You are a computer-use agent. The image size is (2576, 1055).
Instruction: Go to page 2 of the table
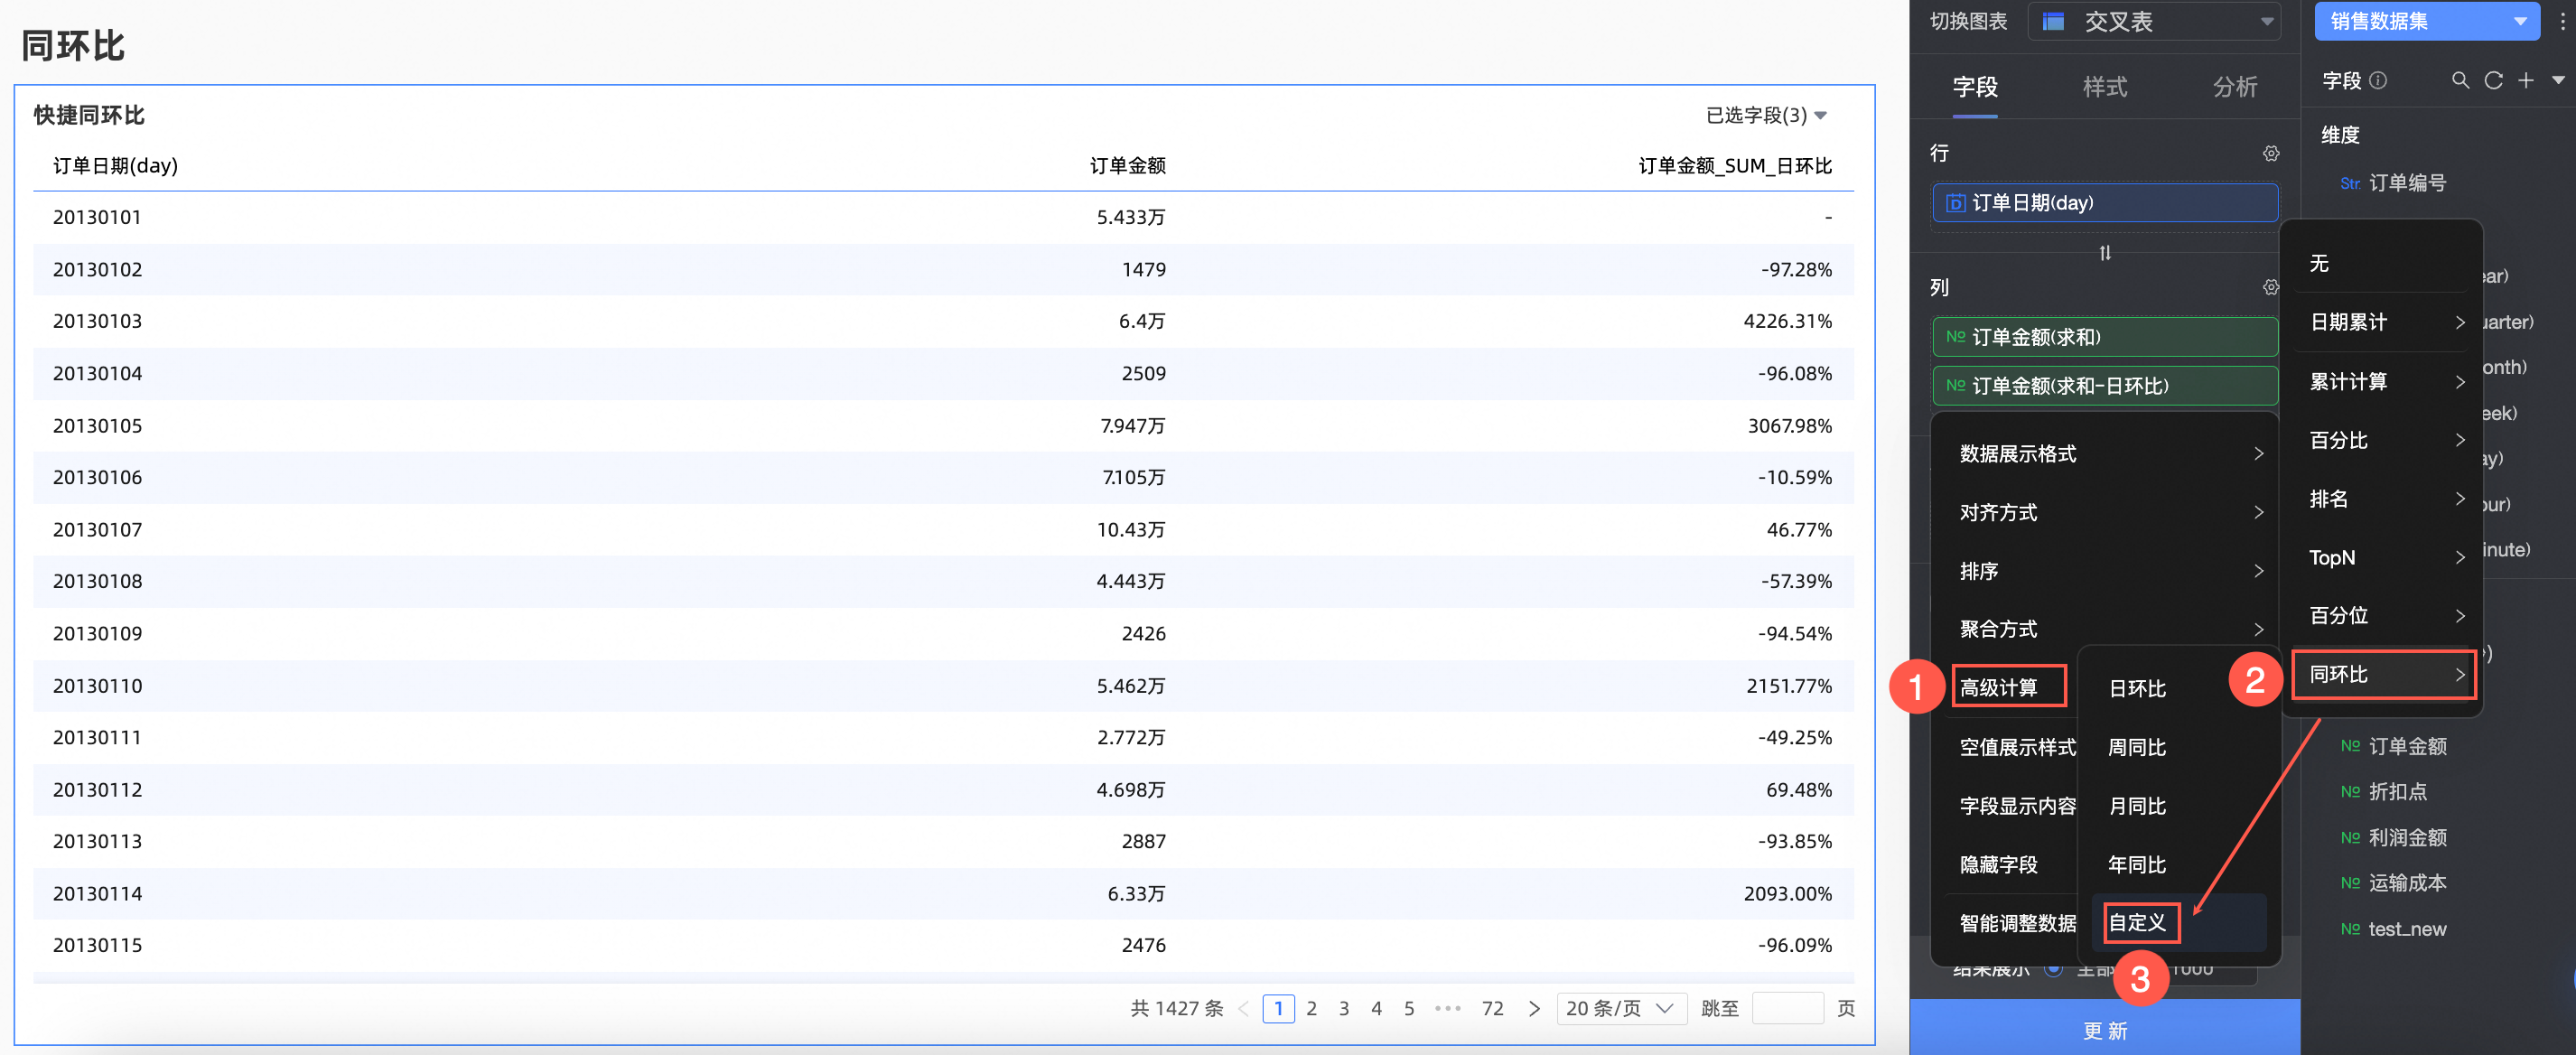1311,1008
